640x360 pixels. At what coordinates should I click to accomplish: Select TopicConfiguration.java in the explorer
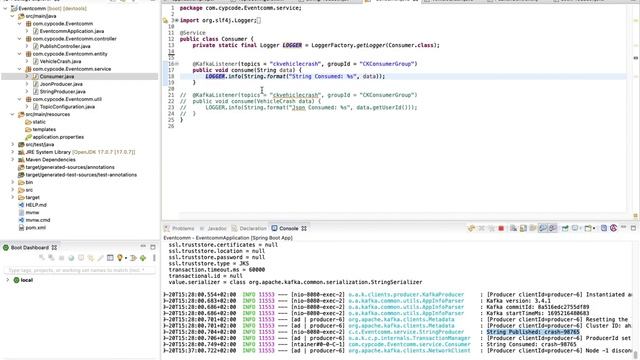pyautogui.click(x=67, y=107)
